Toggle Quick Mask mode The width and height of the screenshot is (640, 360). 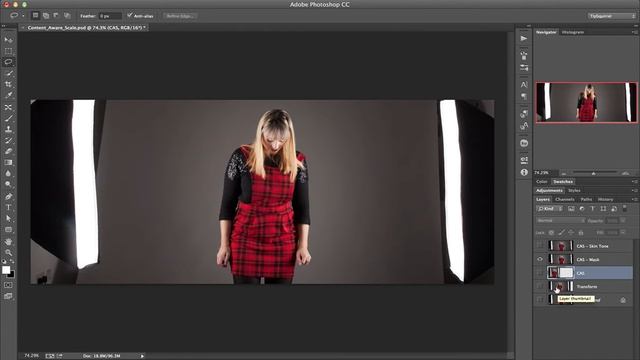pyautogui.click(x=8, y=285)
